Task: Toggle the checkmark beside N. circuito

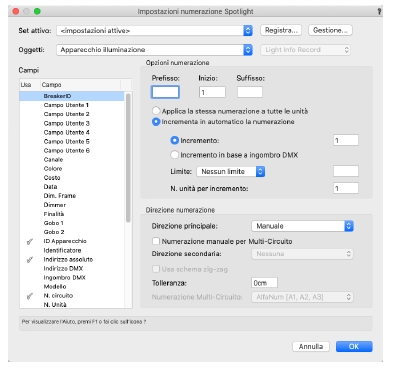Action: click(x=30, y=296)
